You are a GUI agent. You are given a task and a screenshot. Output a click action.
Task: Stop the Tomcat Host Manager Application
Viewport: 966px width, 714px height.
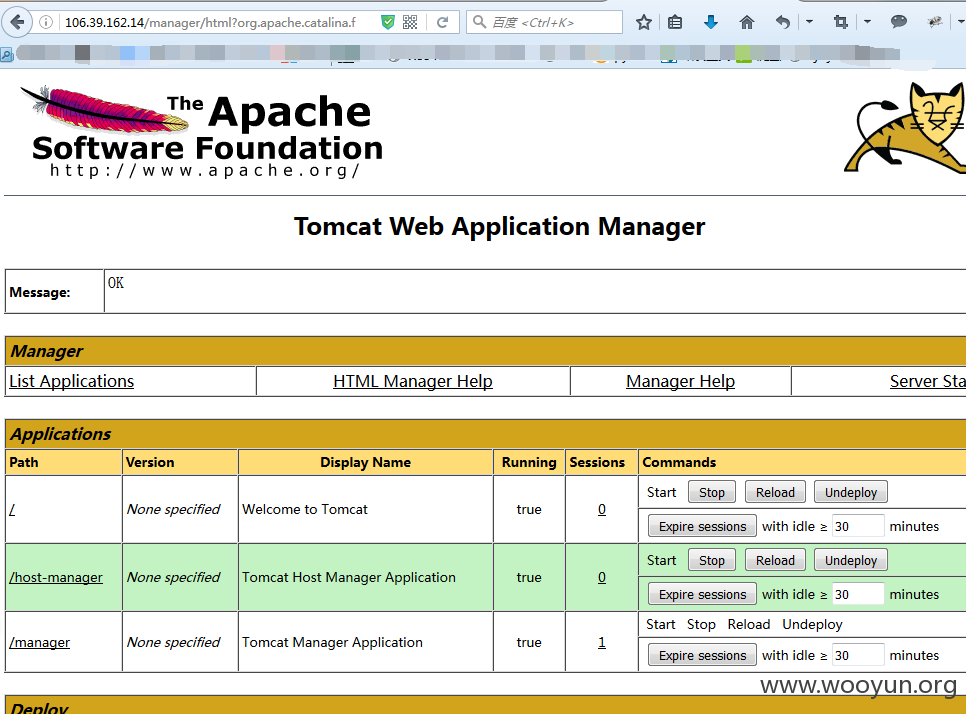click(x=712, y=561)
